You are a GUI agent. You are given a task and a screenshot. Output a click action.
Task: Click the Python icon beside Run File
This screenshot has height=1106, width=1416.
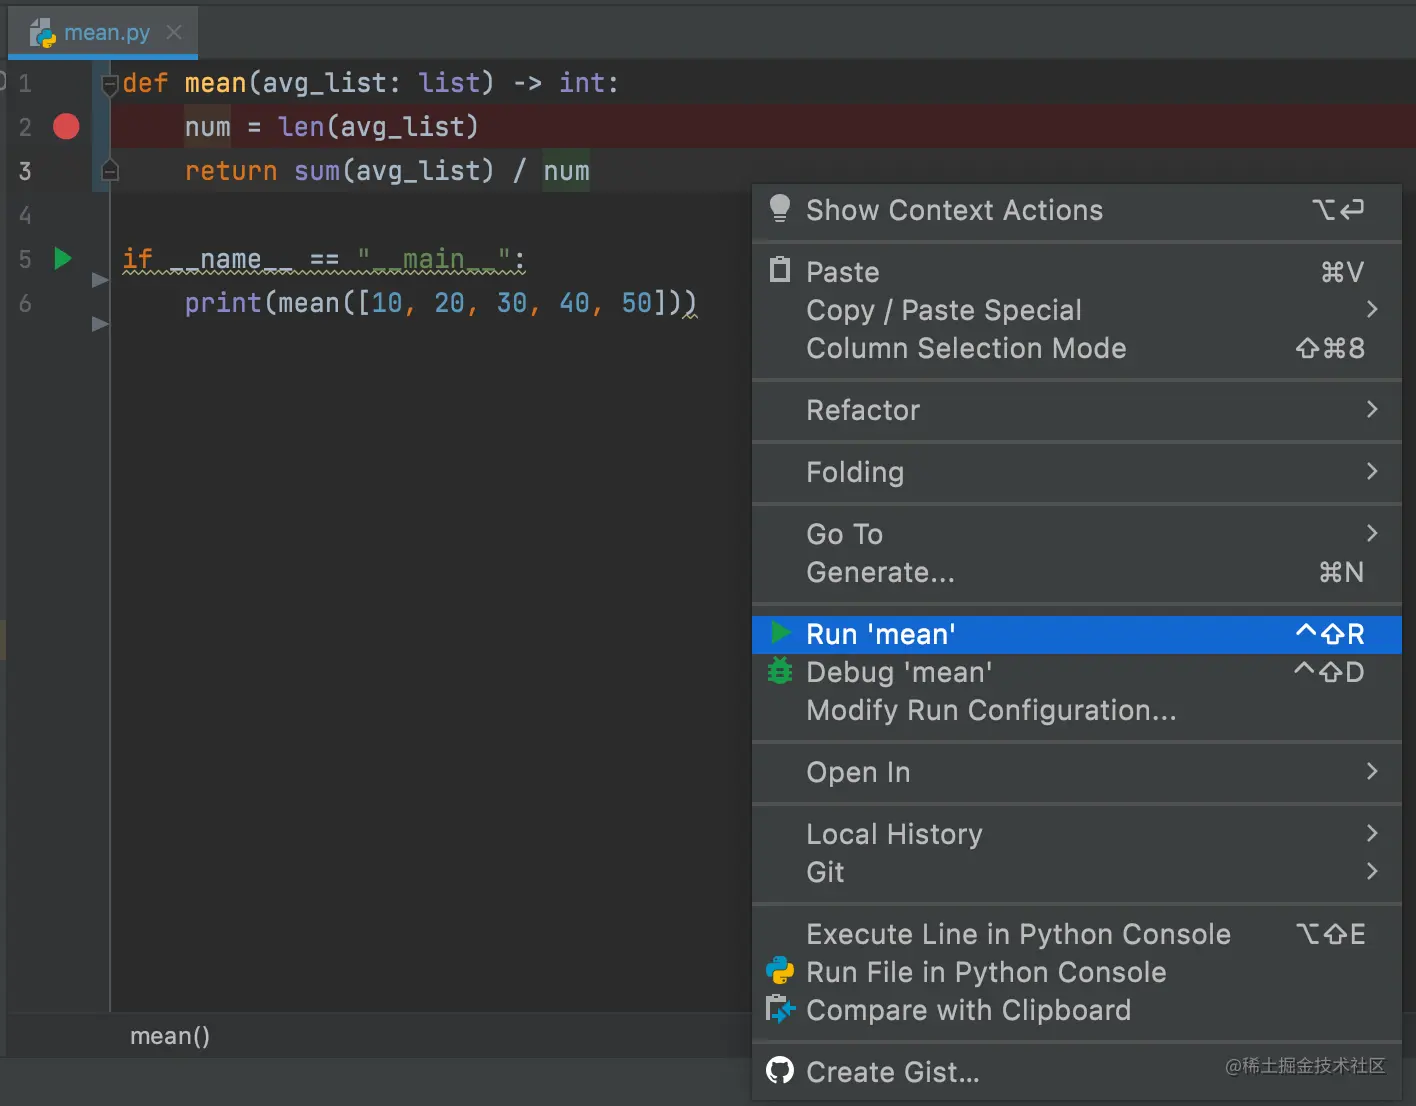point(780,971)
